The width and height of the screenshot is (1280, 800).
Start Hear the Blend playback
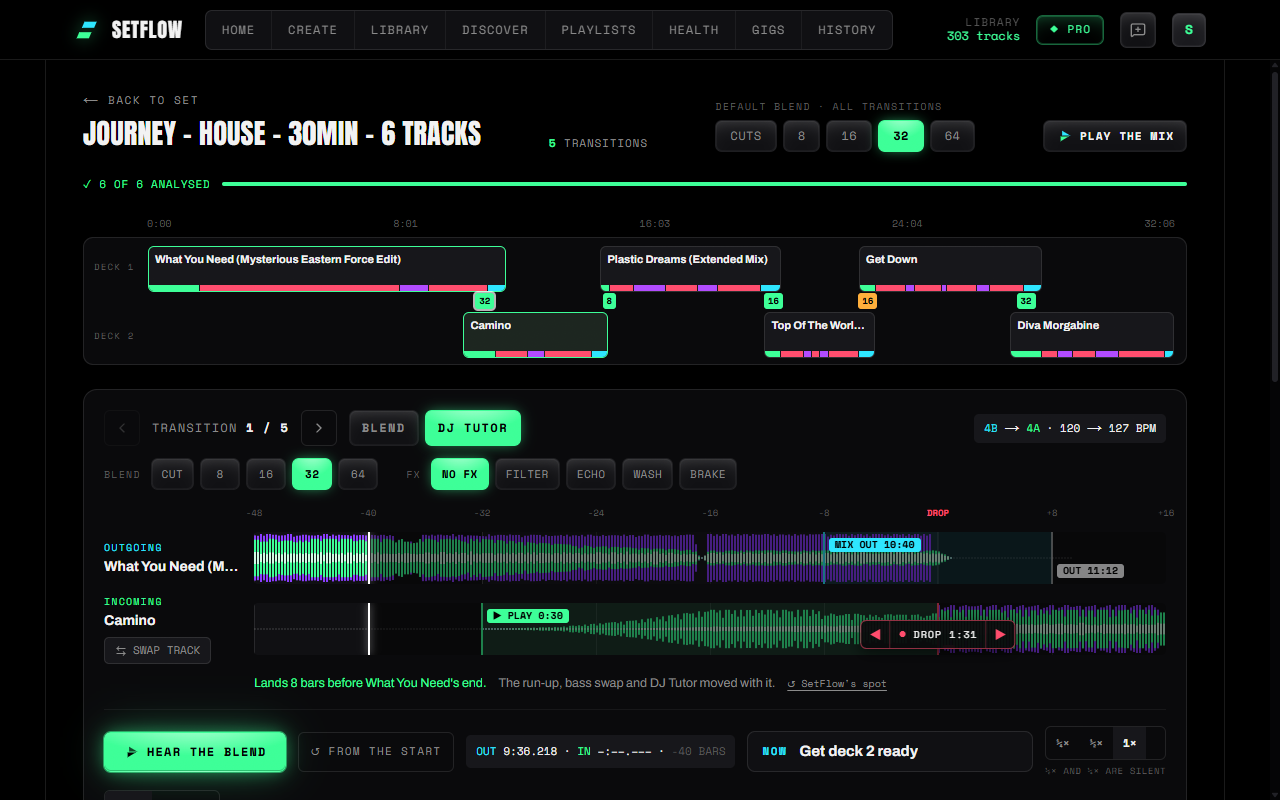(x=195, y=752)
